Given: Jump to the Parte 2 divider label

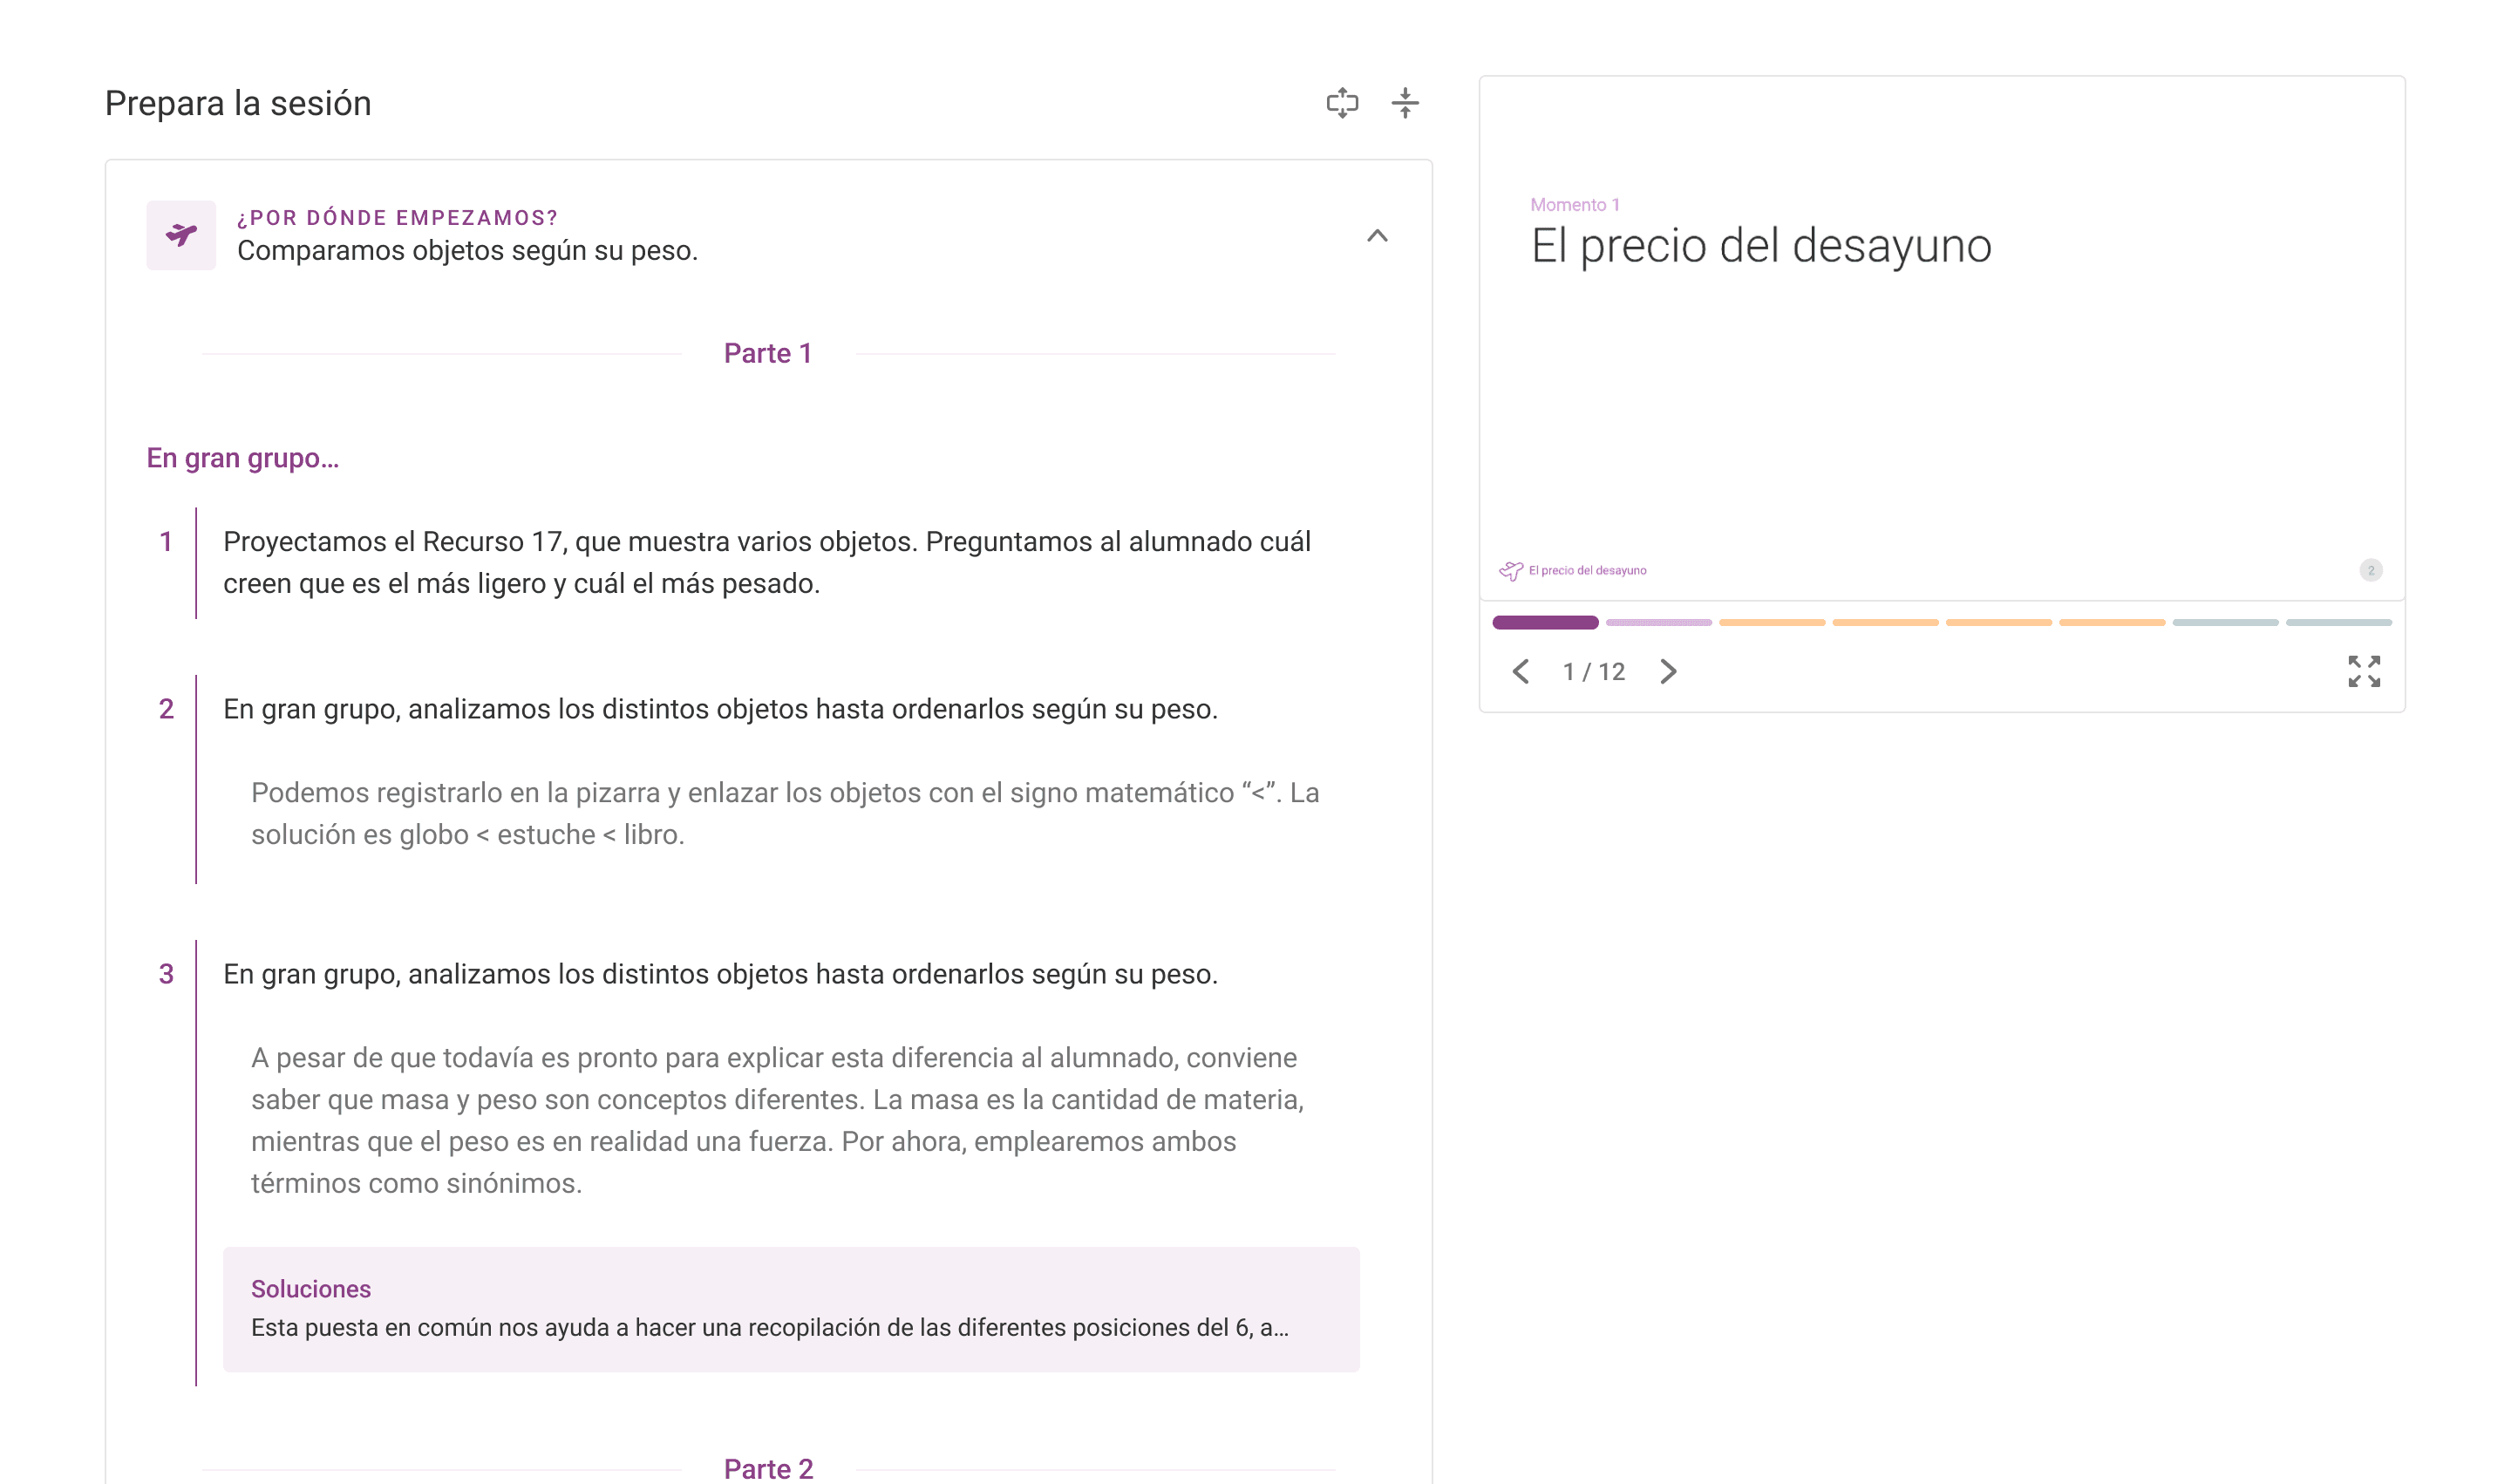Looking at the screenshot, I should click(x=767, y=1468).
